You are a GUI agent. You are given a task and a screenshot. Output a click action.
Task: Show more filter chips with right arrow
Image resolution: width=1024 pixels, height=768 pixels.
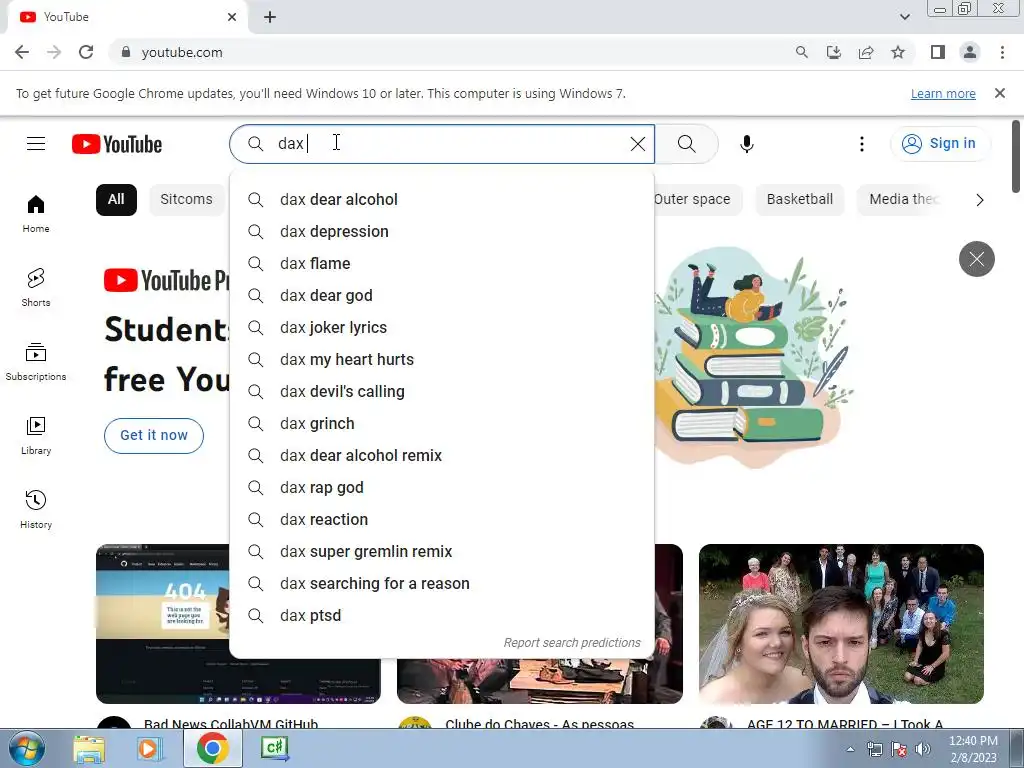979,200
